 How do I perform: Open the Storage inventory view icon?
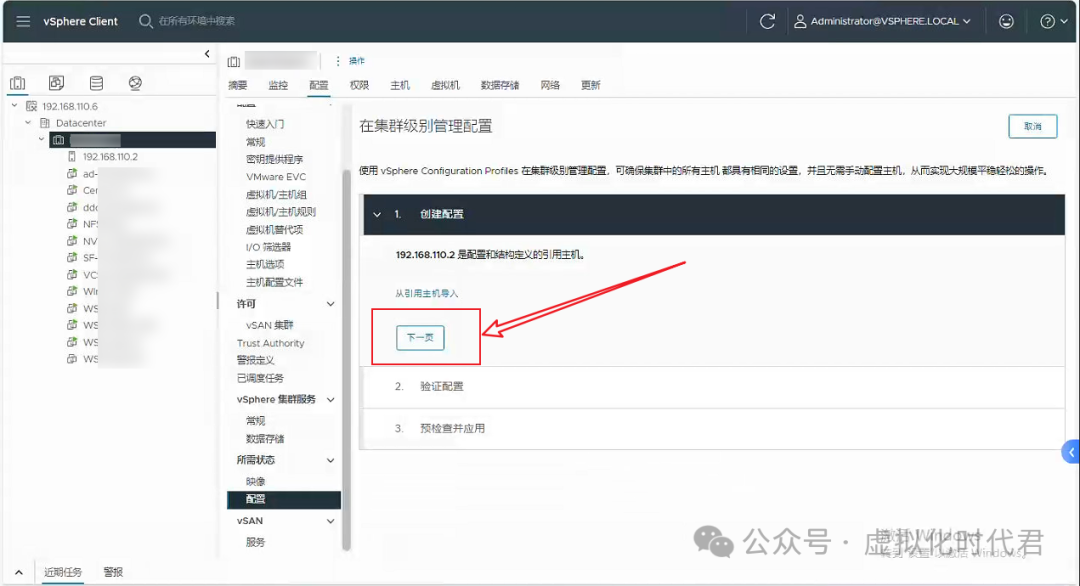click(x=95, y=82)
